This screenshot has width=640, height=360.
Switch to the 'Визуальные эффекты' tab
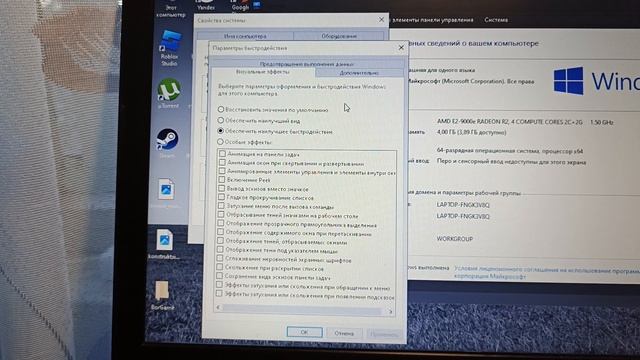263,72
